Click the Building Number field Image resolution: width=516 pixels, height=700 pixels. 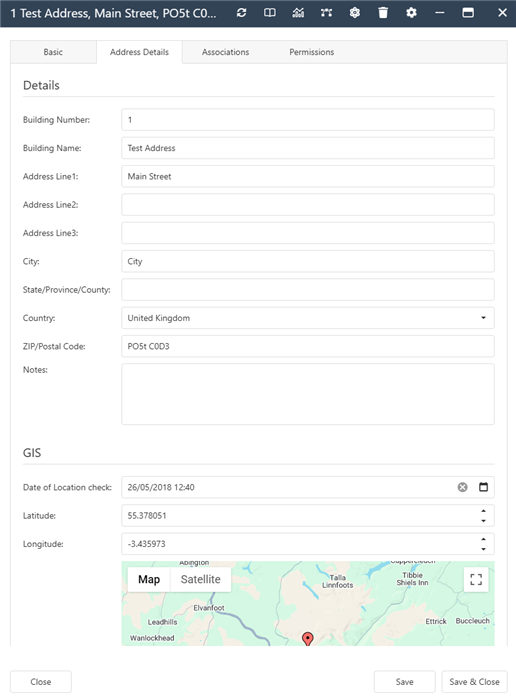pyautogui.click(x=308, y=120)
